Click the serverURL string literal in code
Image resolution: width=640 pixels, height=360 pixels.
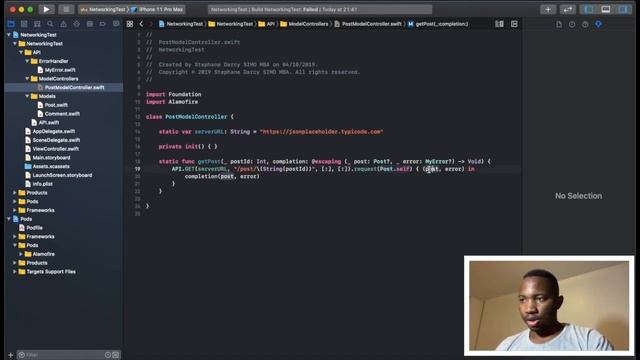[x=321, y=132]
